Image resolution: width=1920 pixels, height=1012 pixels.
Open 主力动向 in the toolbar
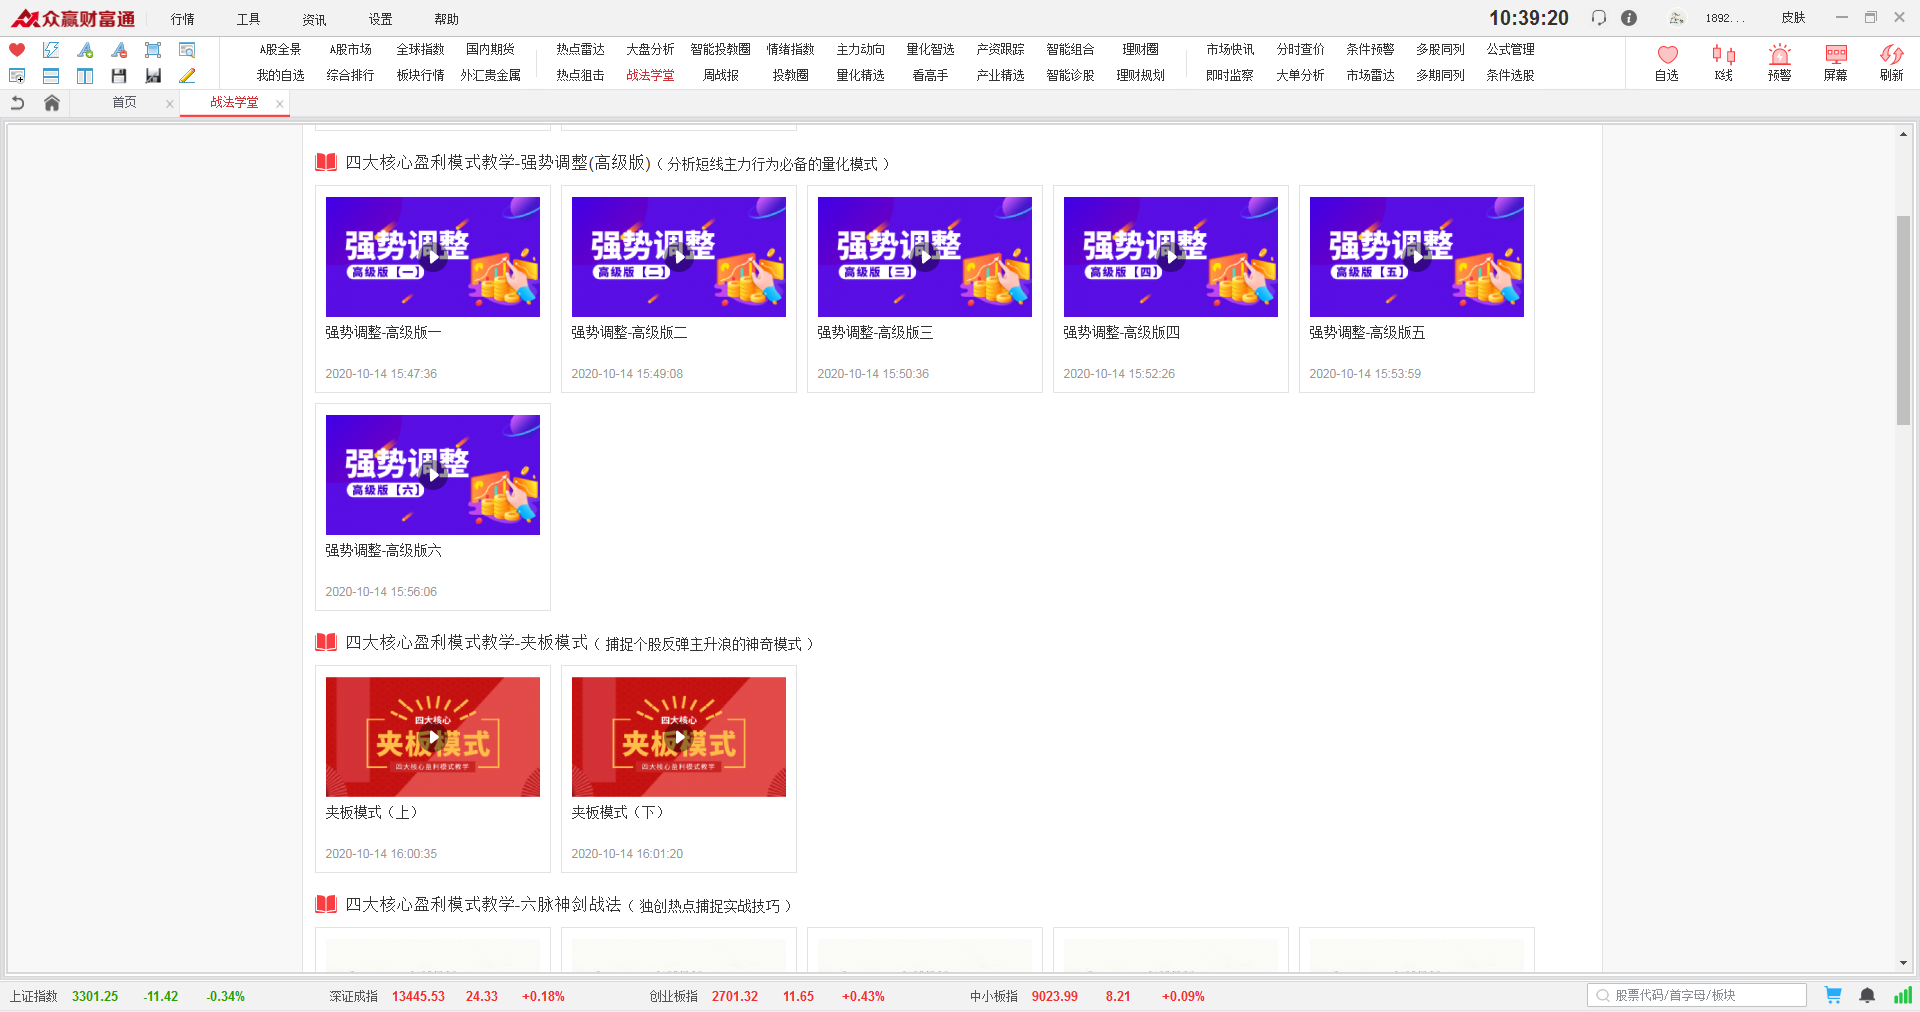pyautogui.click(x=860, y=49)
